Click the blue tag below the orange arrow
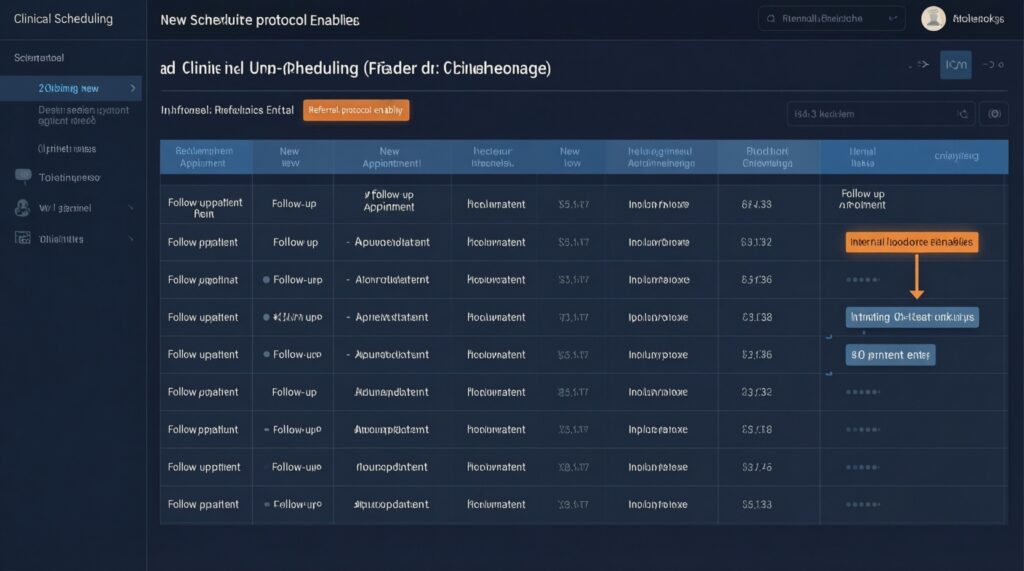The image size is (1024, 571). [x=911, y=317]
